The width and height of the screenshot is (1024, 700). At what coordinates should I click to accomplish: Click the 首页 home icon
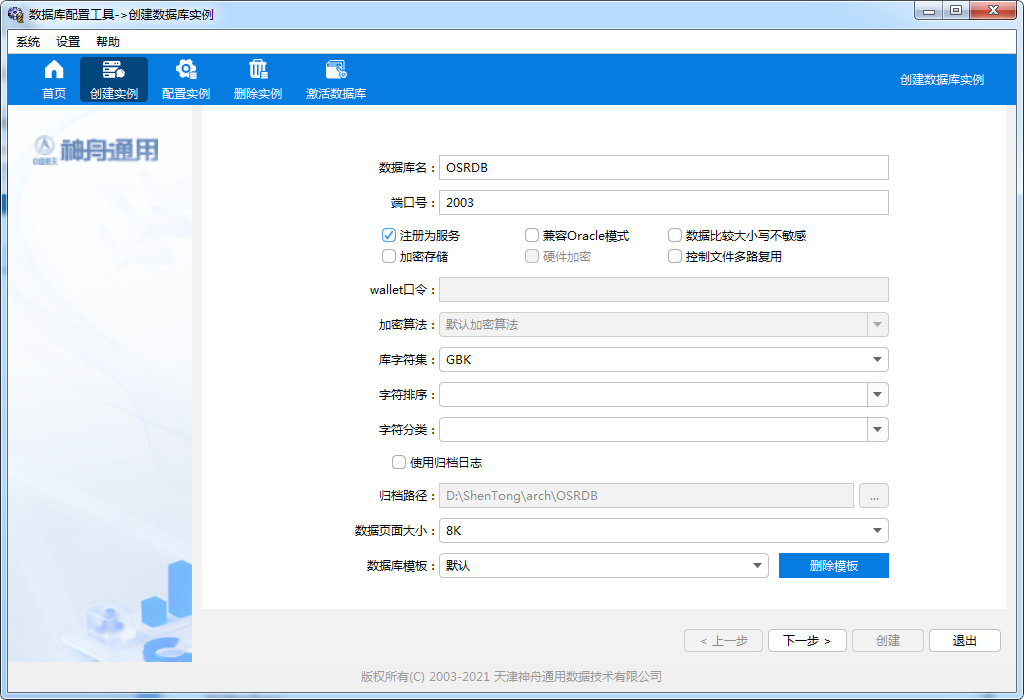click(54, 70)
